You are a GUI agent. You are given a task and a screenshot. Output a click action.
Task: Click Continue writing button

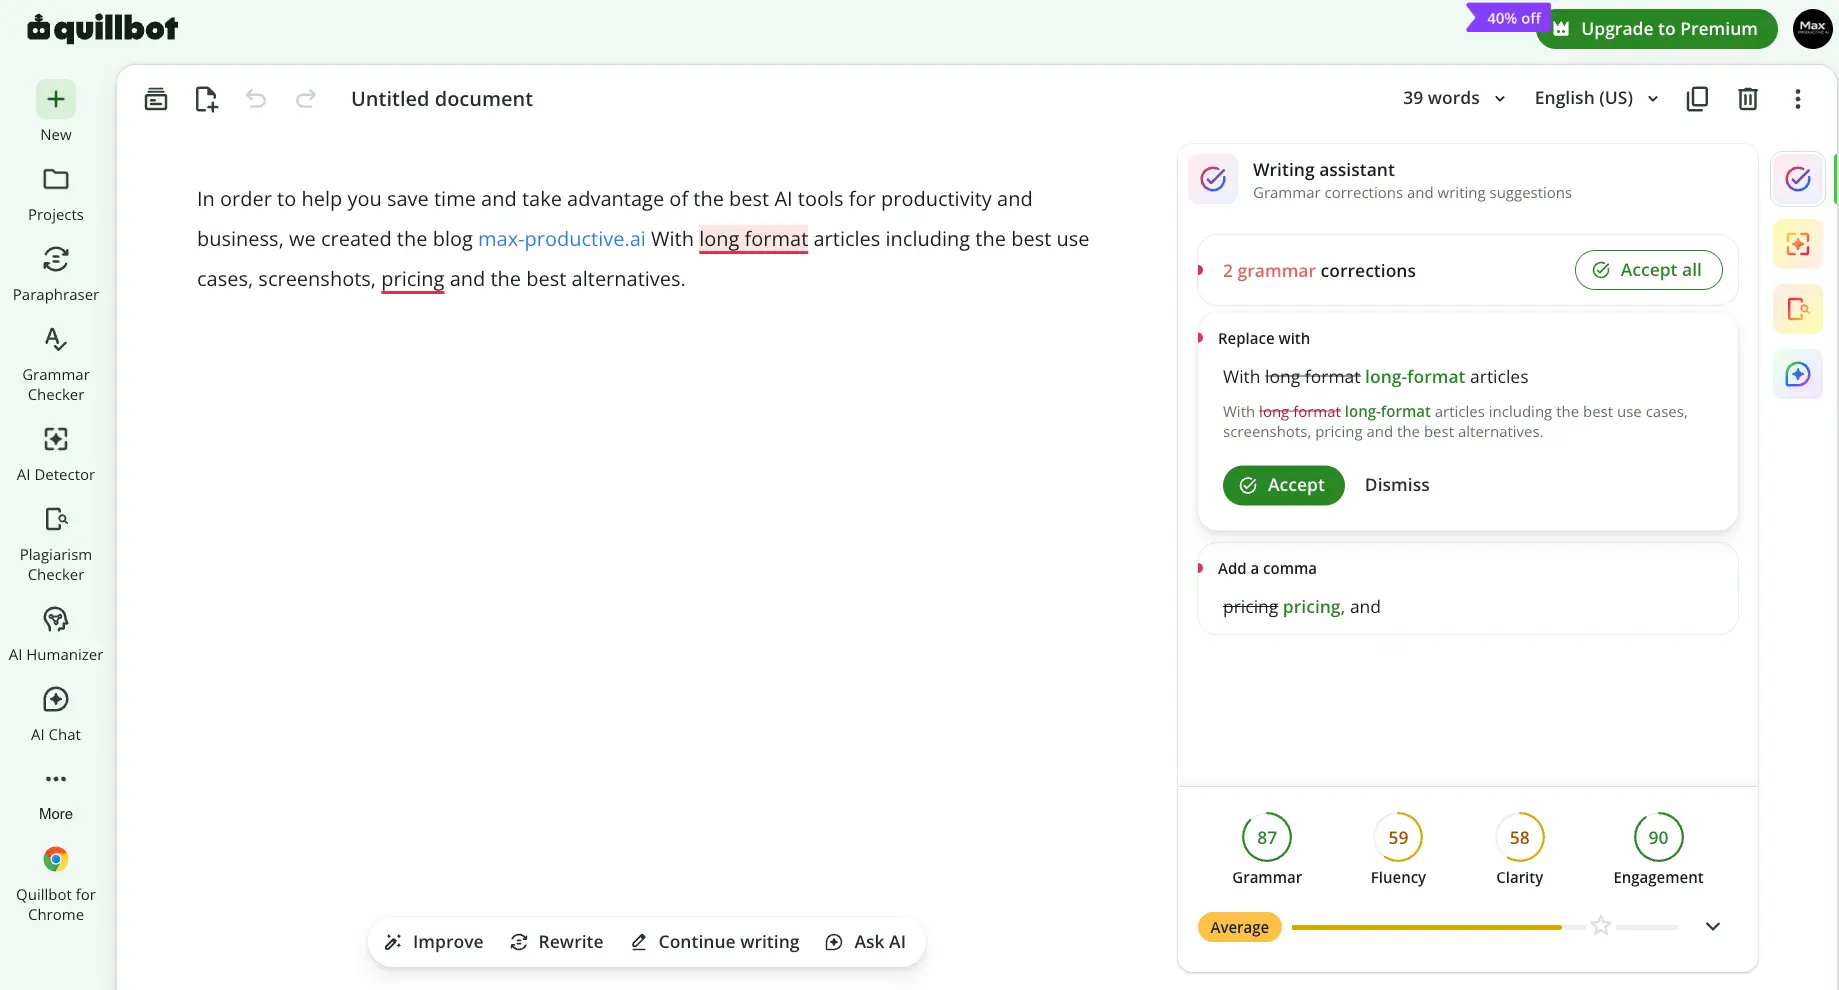click(715, 942)
